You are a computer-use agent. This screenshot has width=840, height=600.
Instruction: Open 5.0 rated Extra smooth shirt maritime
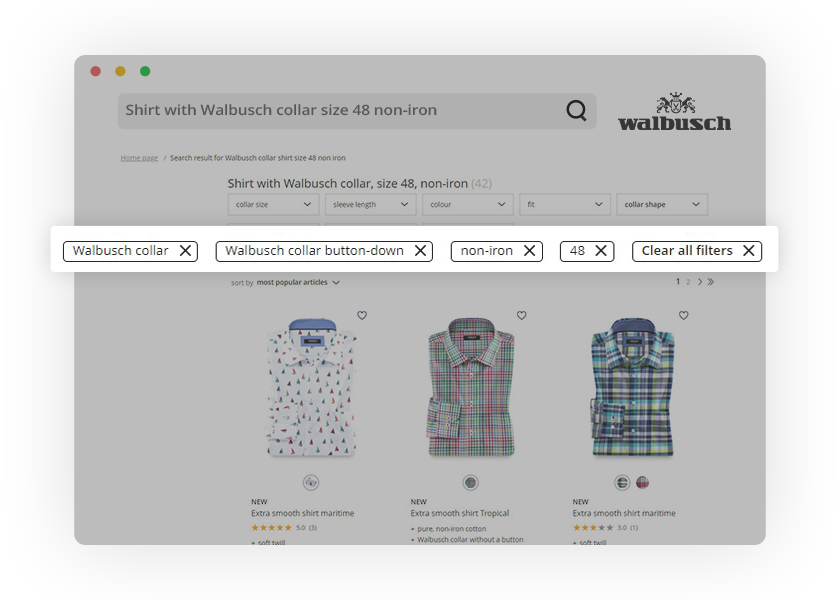click(303, 513)
